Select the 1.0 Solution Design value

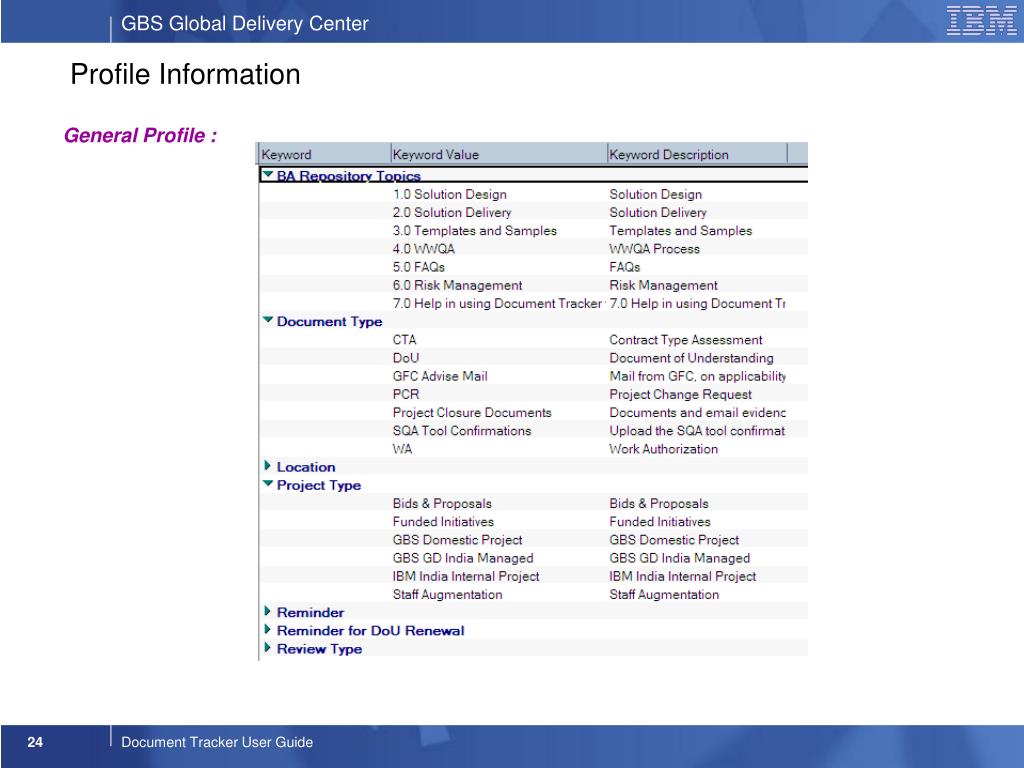(x=449, y=194)
